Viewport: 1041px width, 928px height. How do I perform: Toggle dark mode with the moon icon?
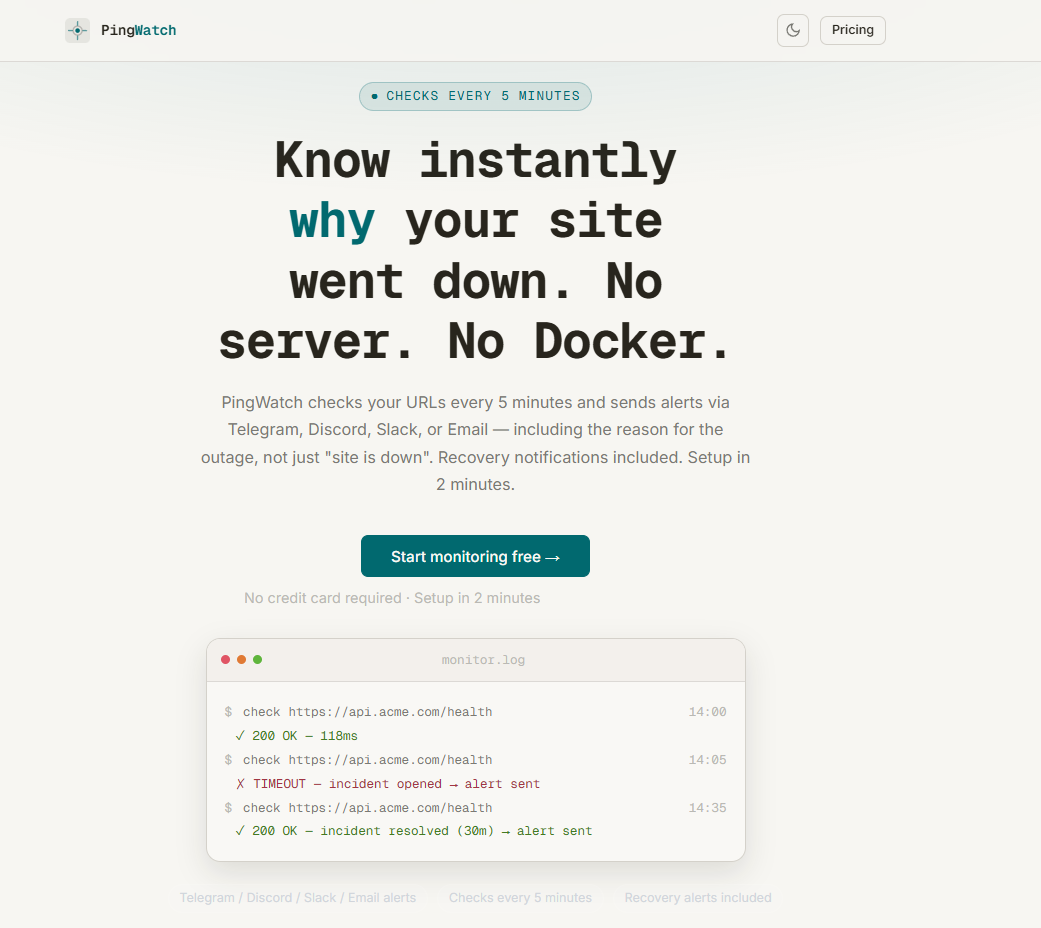(793, 31)
